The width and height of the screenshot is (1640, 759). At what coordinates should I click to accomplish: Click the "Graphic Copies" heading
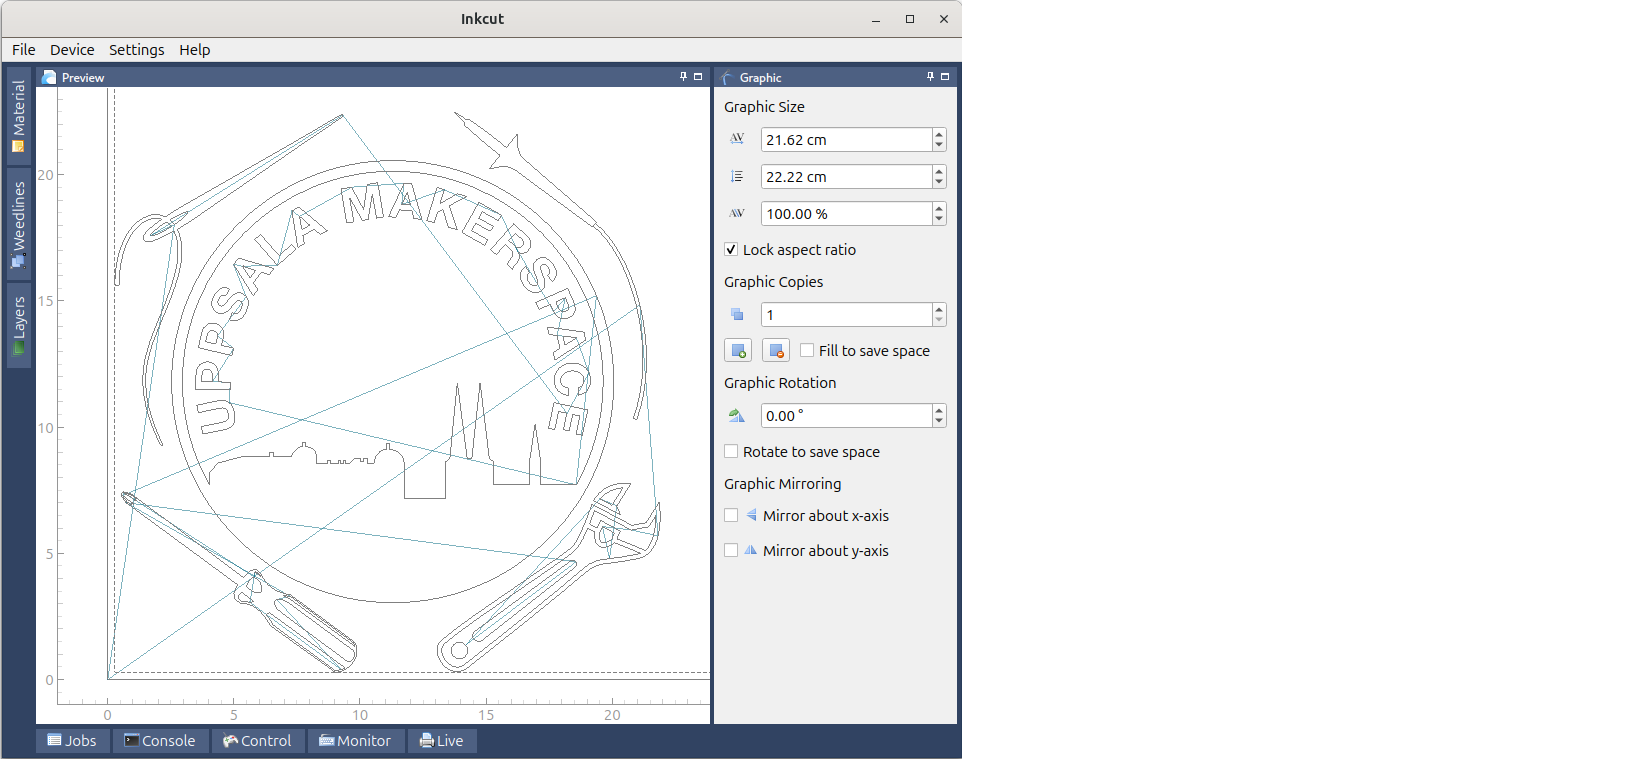774,282
